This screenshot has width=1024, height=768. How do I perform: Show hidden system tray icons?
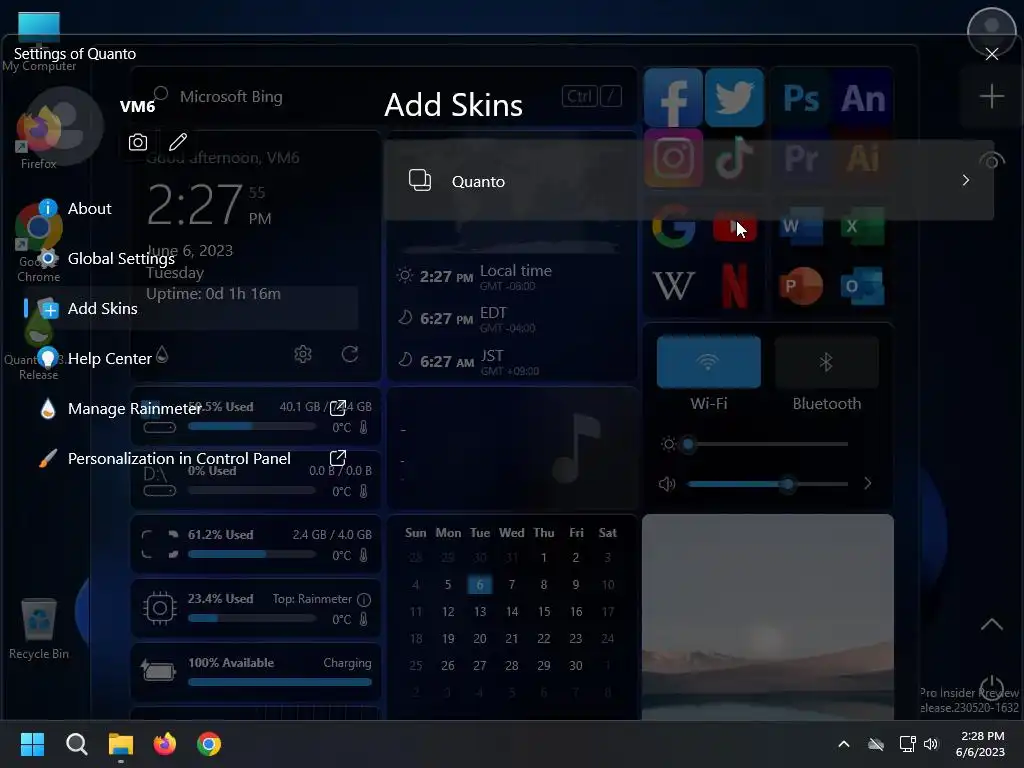point(844,744)
